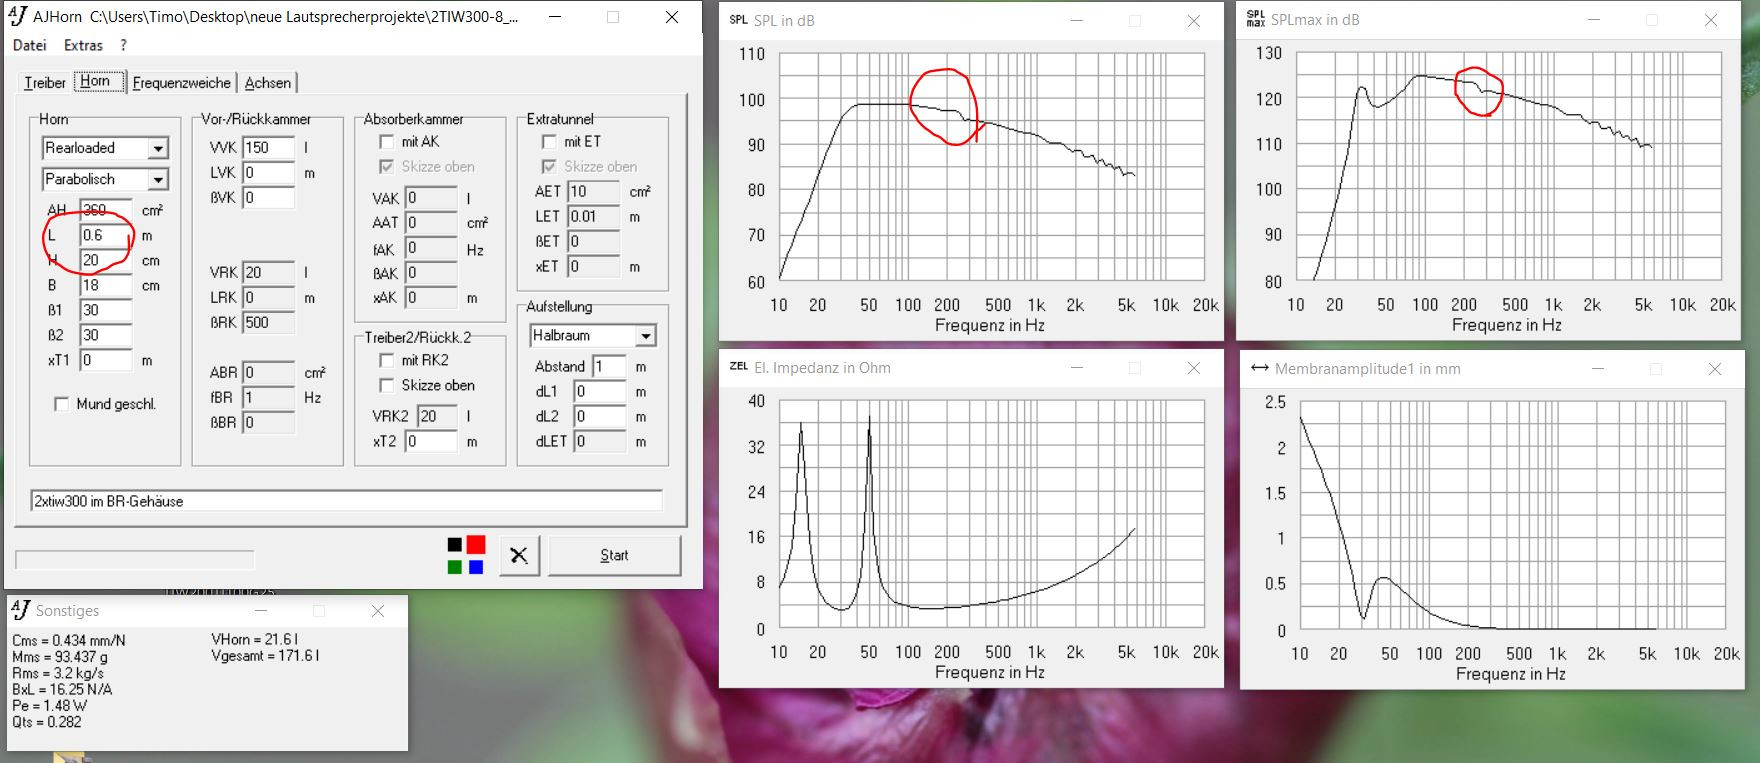Click the Abstand distance input field

click(x=609, y=366)
